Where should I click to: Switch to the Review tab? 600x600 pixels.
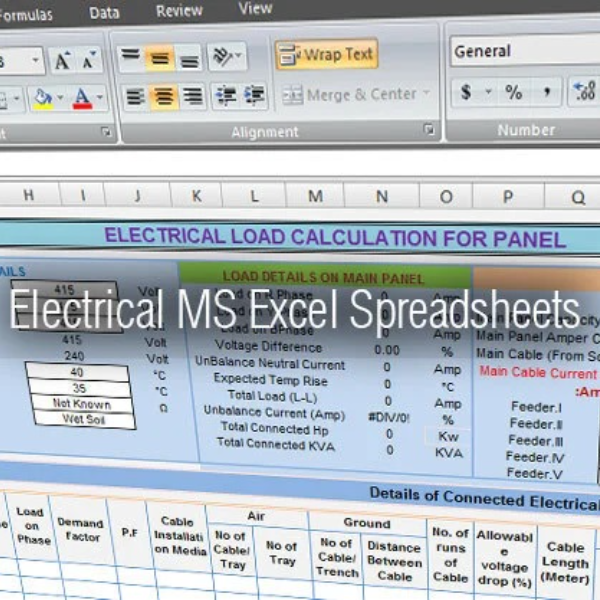pyautogui.click(x=179, y=11)
